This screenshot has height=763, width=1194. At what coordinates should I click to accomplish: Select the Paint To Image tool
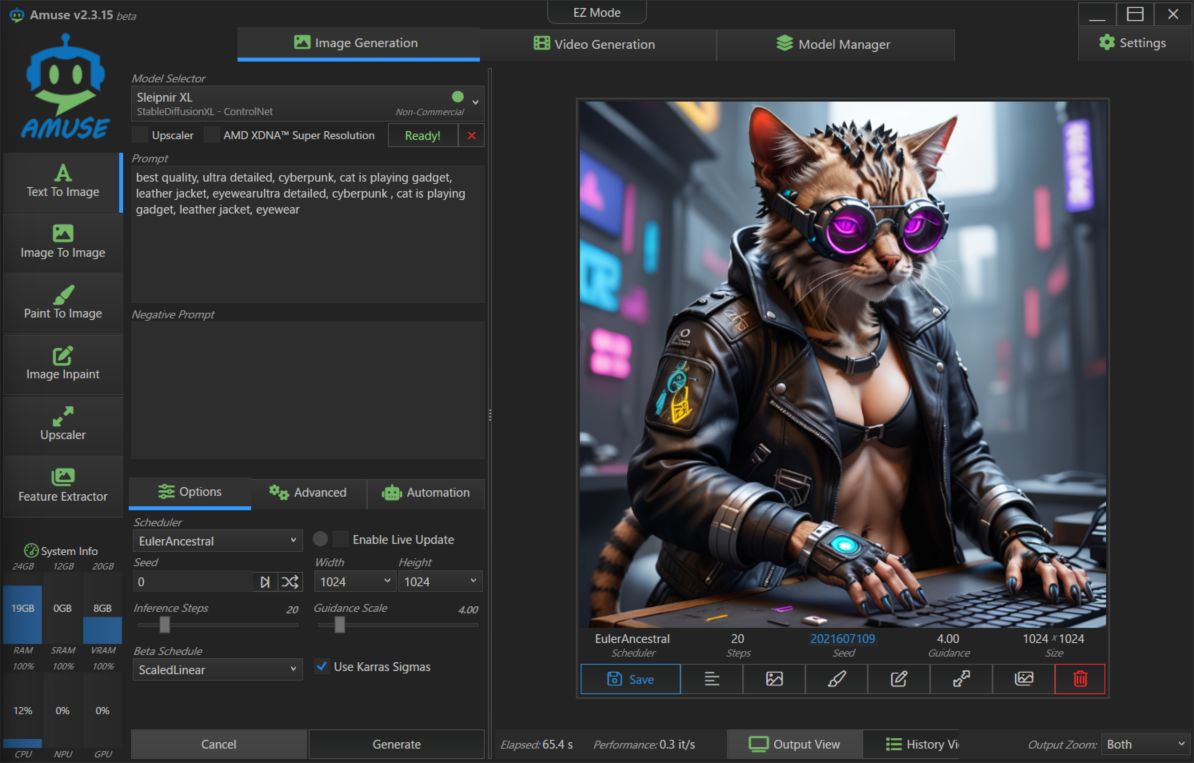pyautogui.click(x=62, y=303)
